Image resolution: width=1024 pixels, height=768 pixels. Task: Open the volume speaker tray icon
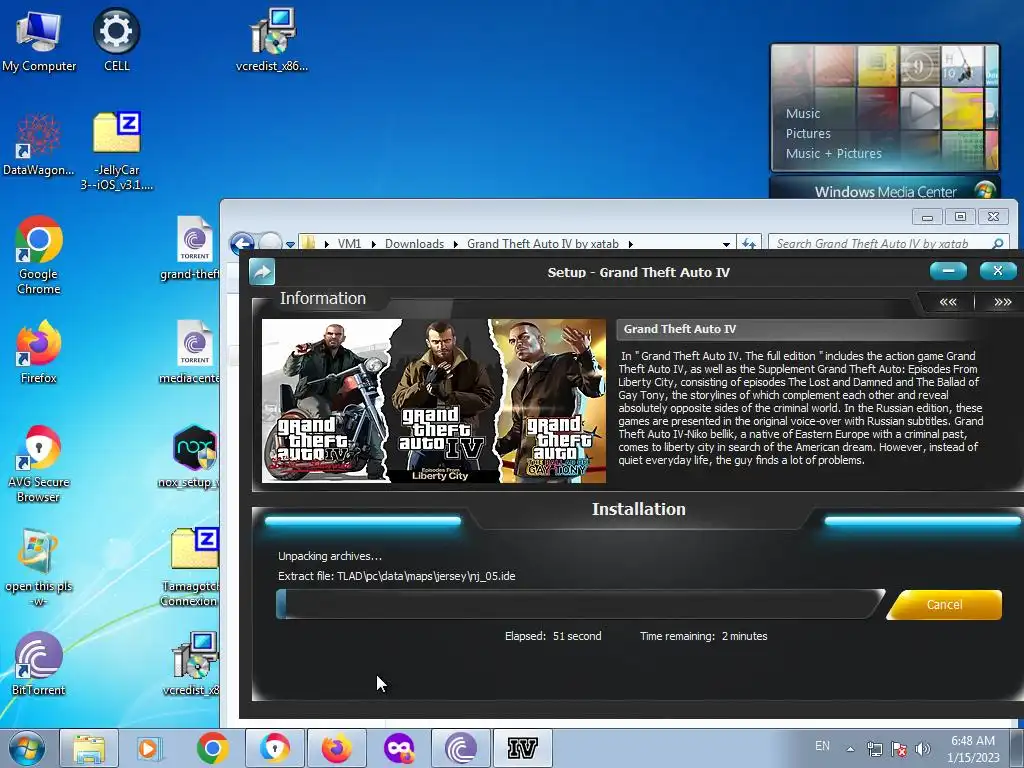pos(922,749)
